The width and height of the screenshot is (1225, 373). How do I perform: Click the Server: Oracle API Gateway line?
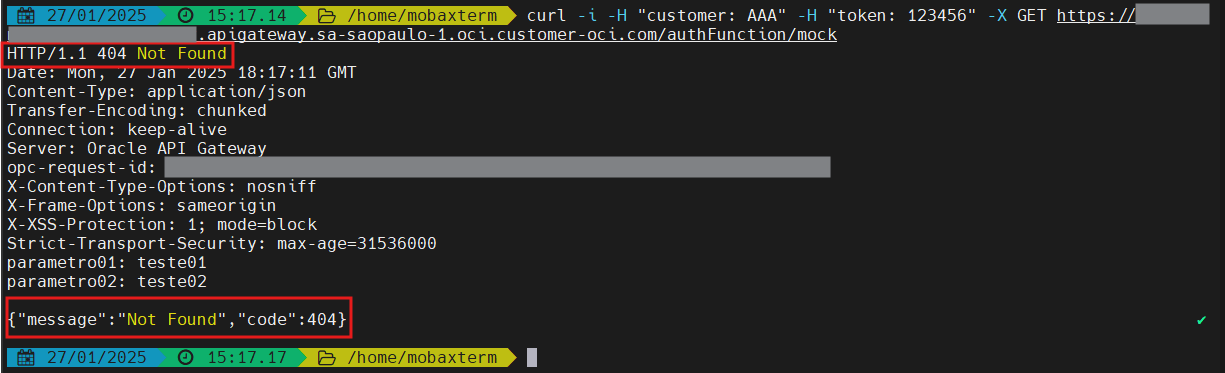coord(136,149)
